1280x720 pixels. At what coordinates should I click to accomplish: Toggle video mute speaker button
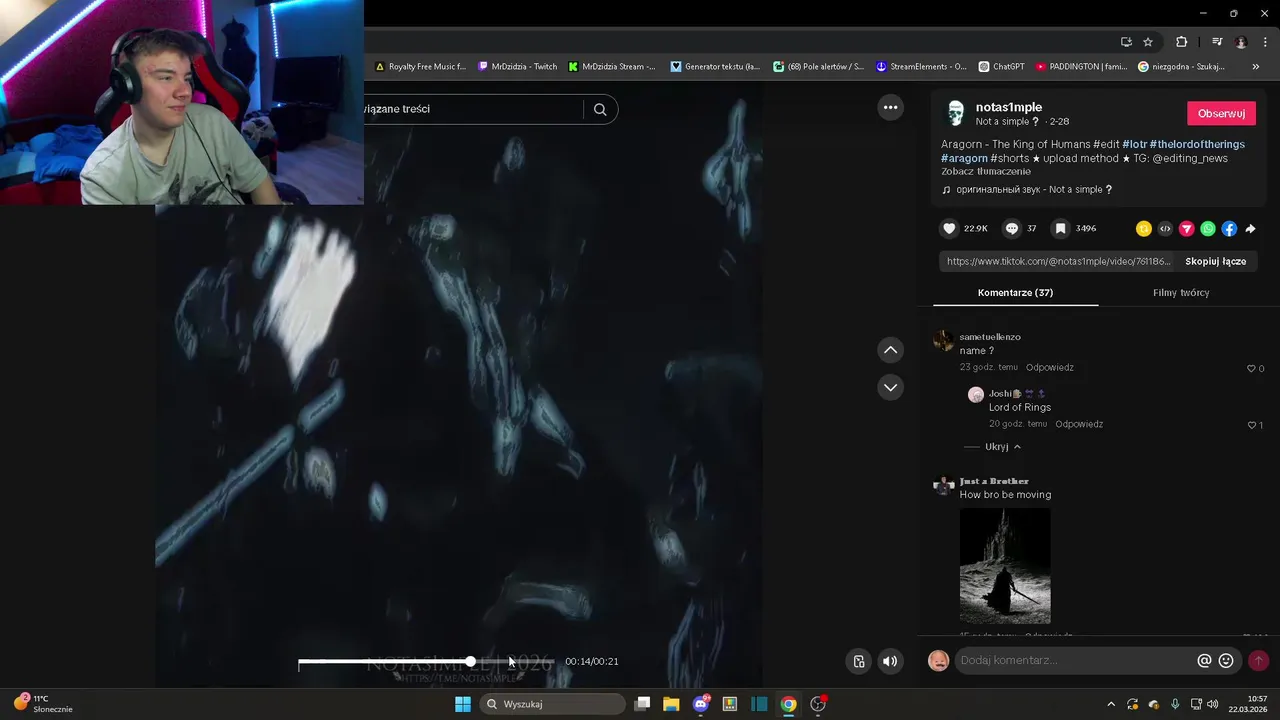[x=890, y=661]
